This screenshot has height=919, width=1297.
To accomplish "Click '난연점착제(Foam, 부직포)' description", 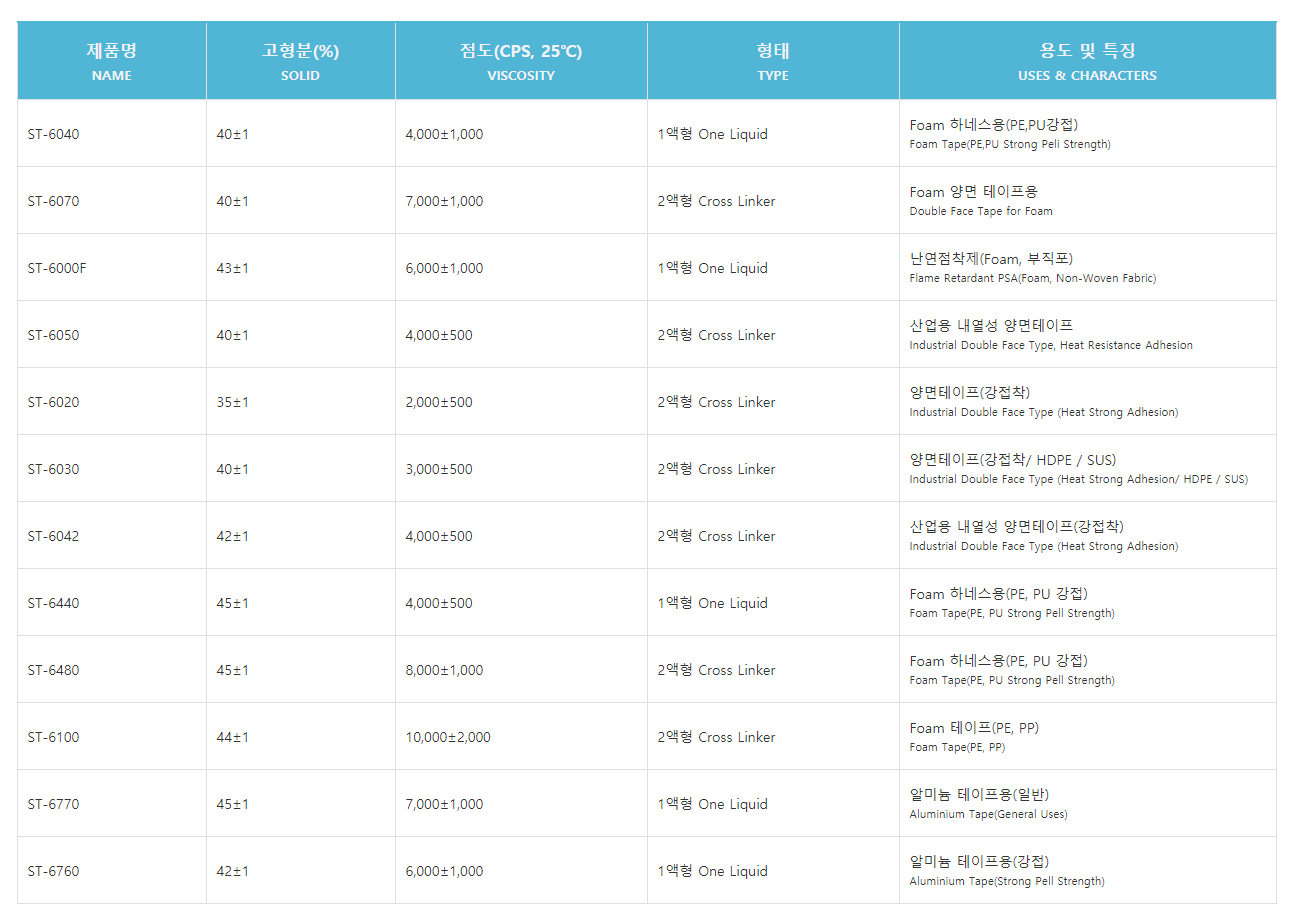I will pos(991,259).
